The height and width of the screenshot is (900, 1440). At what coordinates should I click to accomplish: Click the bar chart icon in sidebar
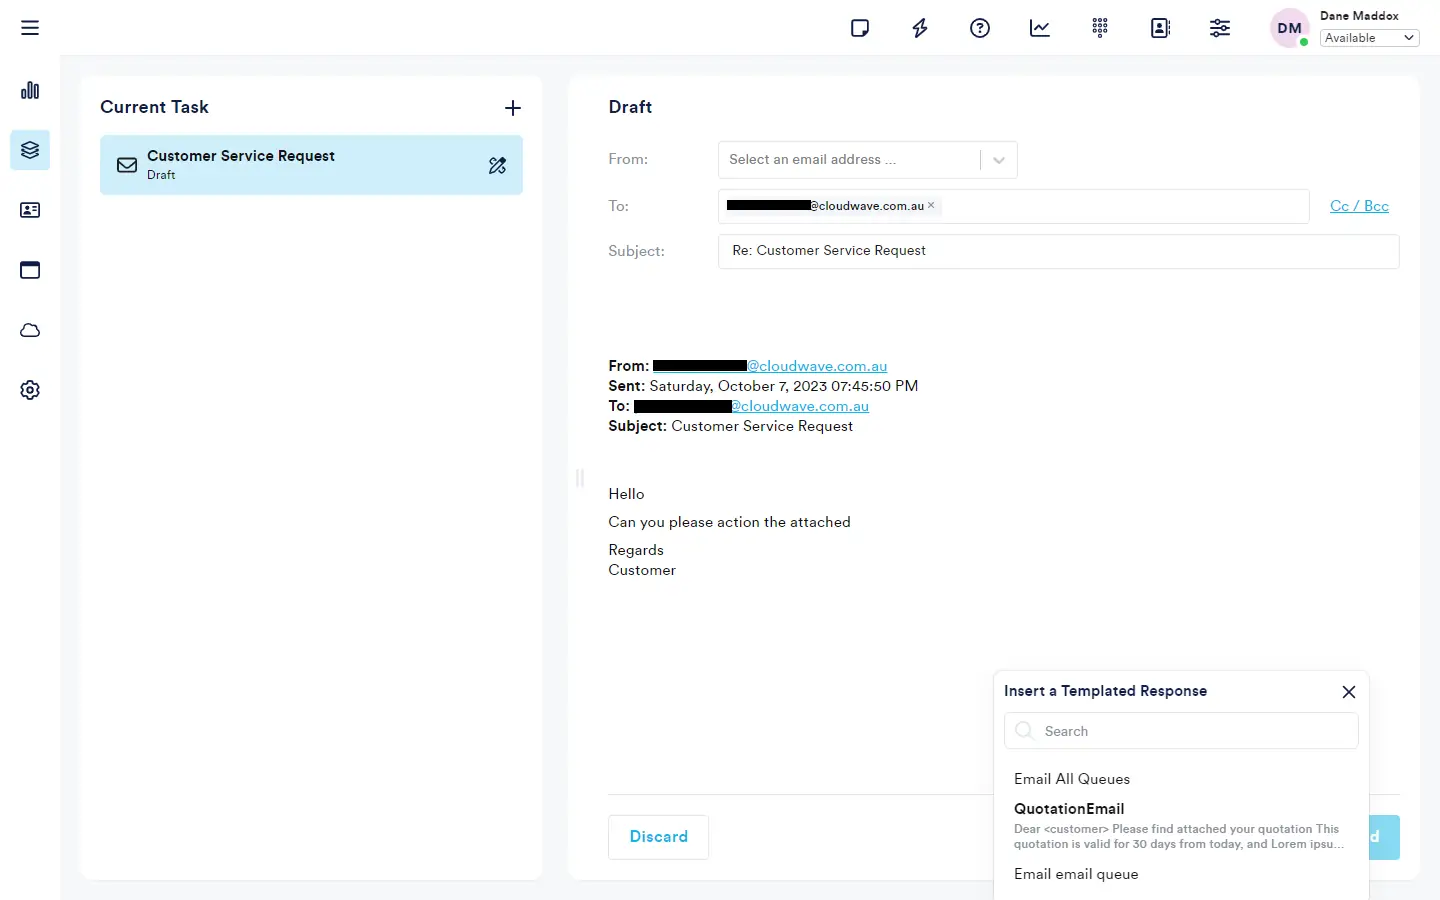30,90
